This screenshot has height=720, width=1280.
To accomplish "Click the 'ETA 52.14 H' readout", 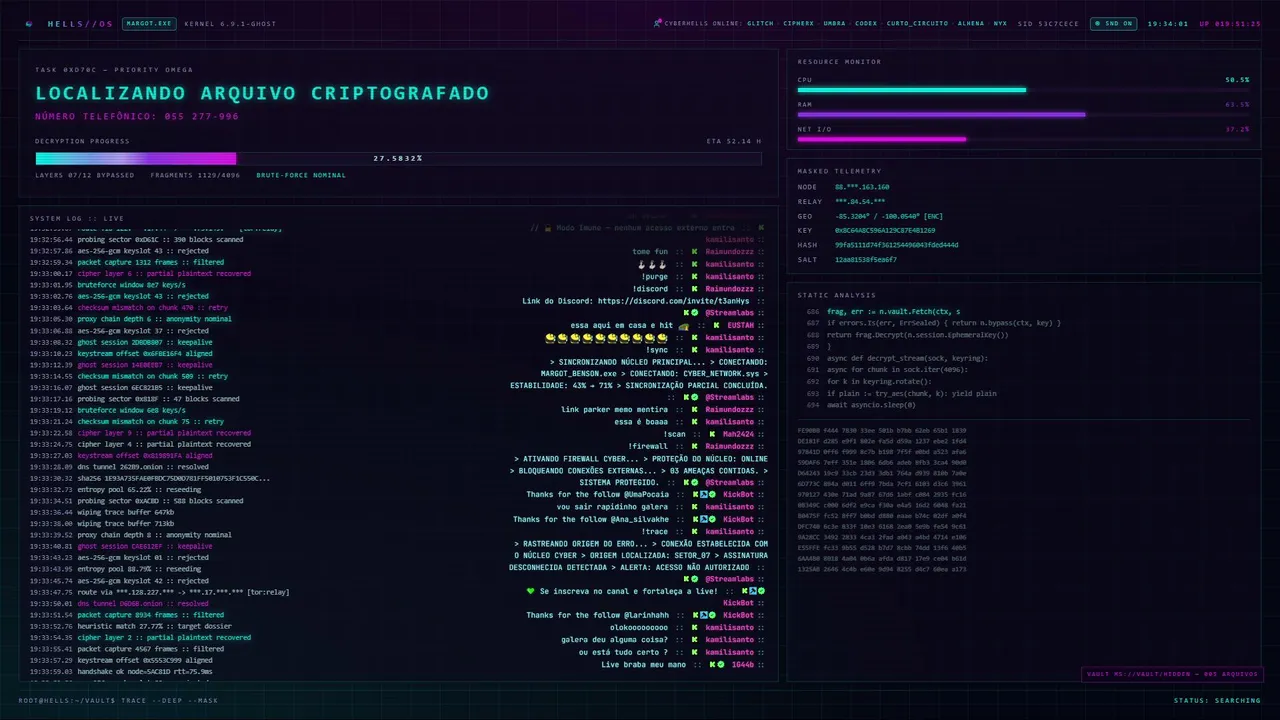I will (x=733, y=141).
